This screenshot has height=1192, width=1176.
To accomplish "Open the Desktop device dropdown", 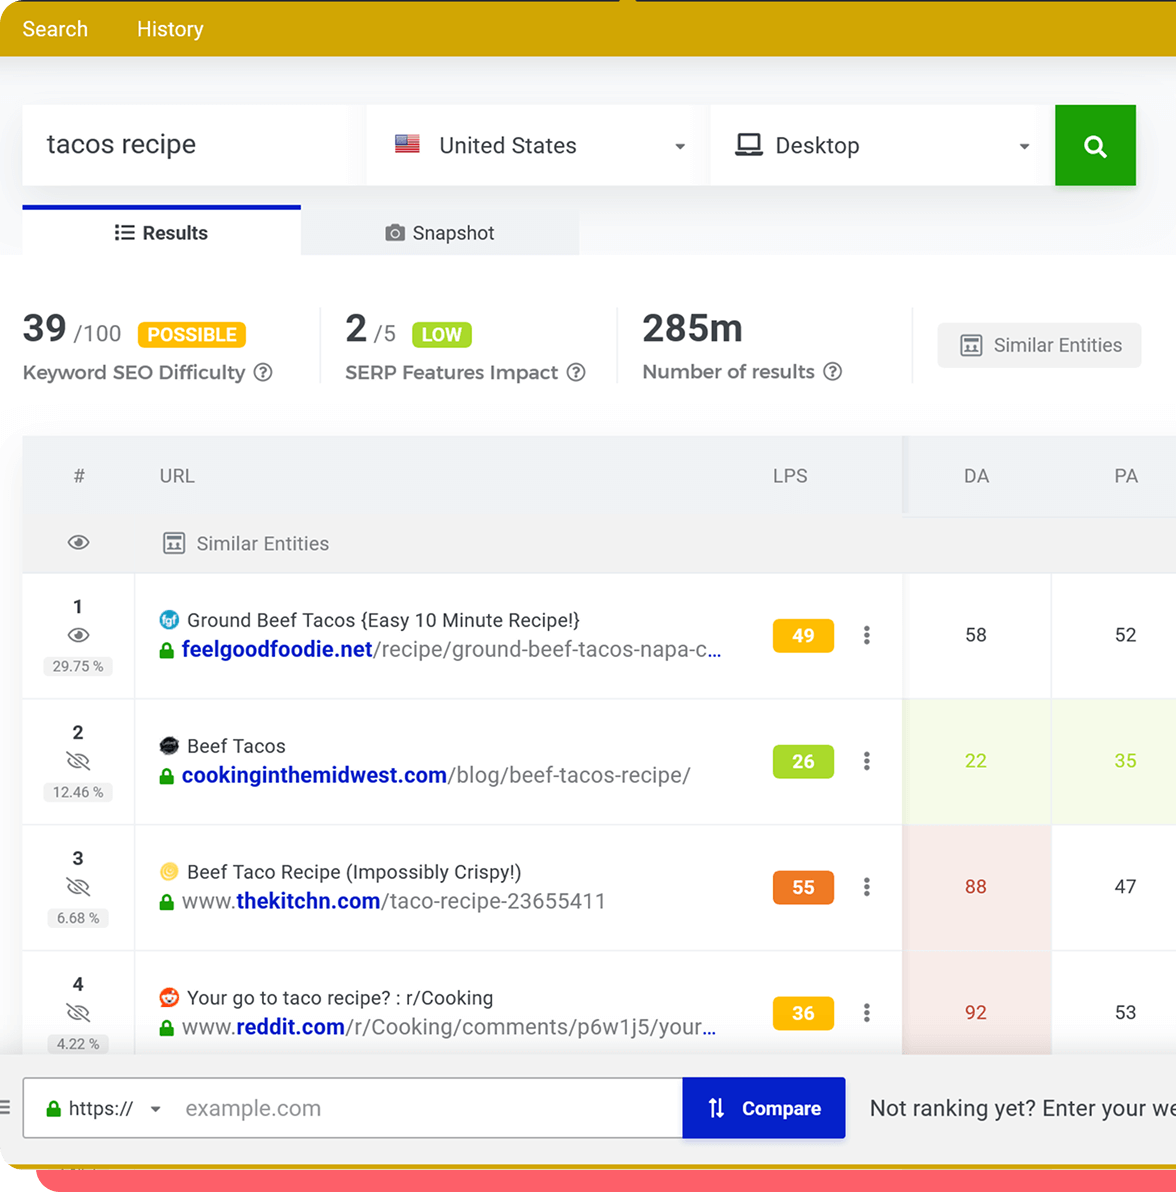I will click(x=882, y=145).
